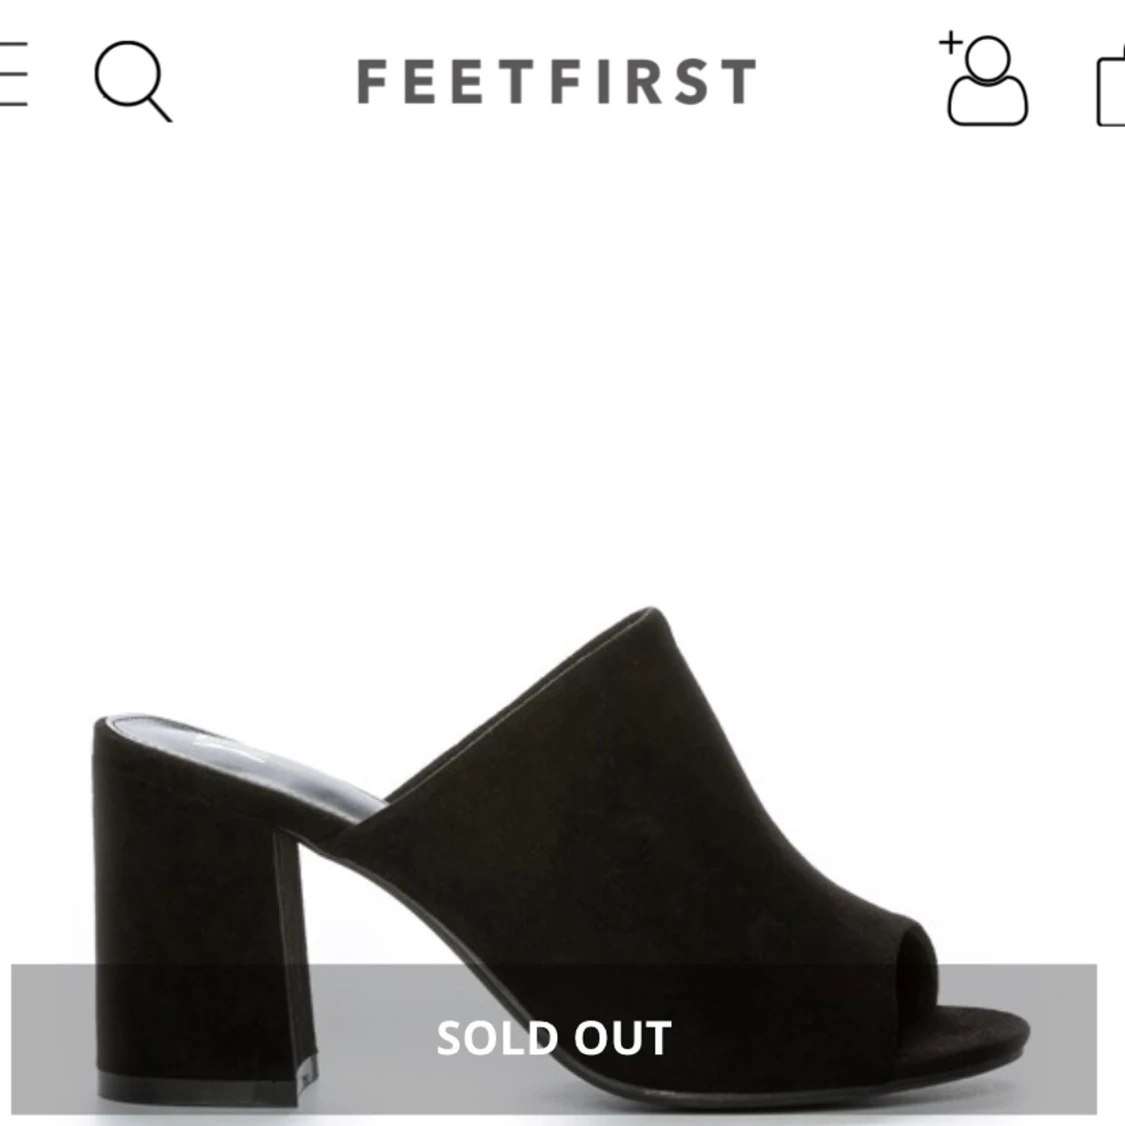Viewport: 1125px width, 1126px height.
Task: Open the shopping bag icon
Action: point(1112,90)
